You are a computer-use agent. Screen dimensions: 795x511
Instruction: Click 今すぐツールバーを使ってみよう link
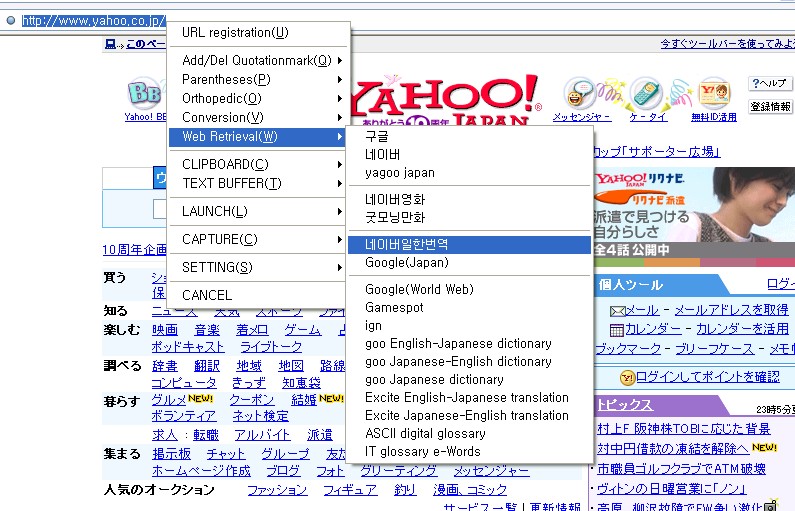(x=727, y=44)
